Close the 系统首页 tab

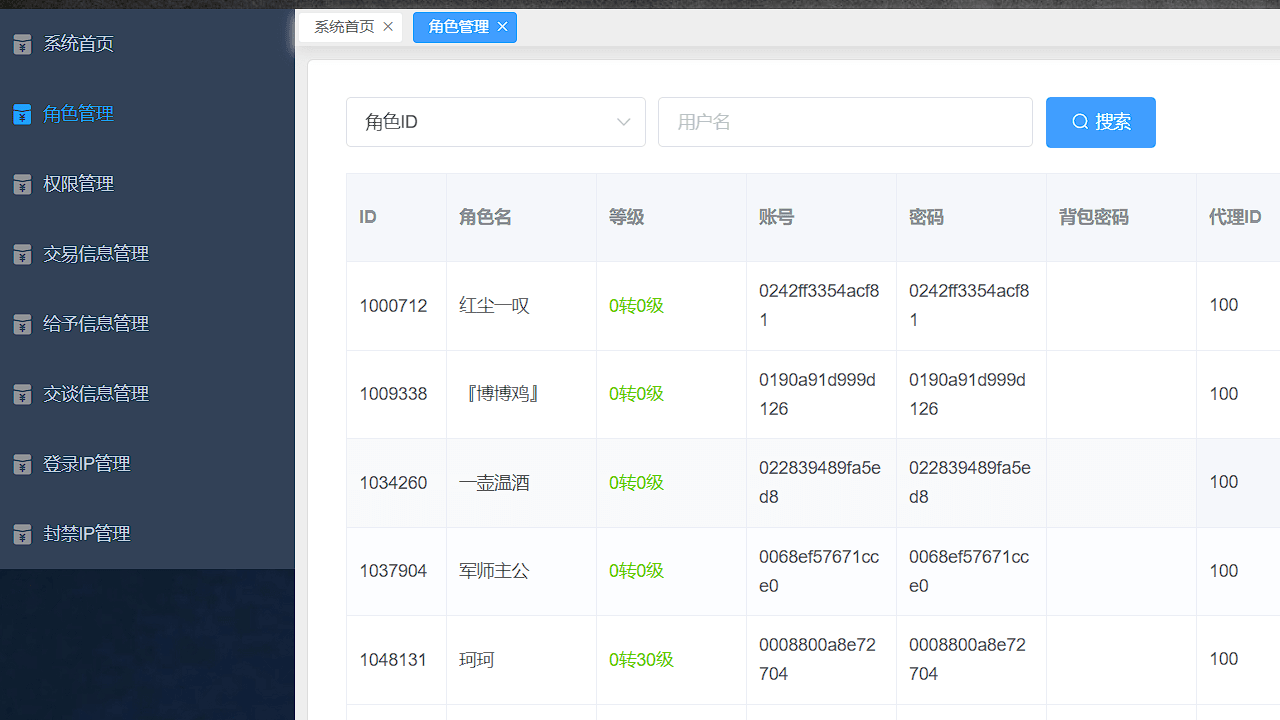[x=388, y=27]
